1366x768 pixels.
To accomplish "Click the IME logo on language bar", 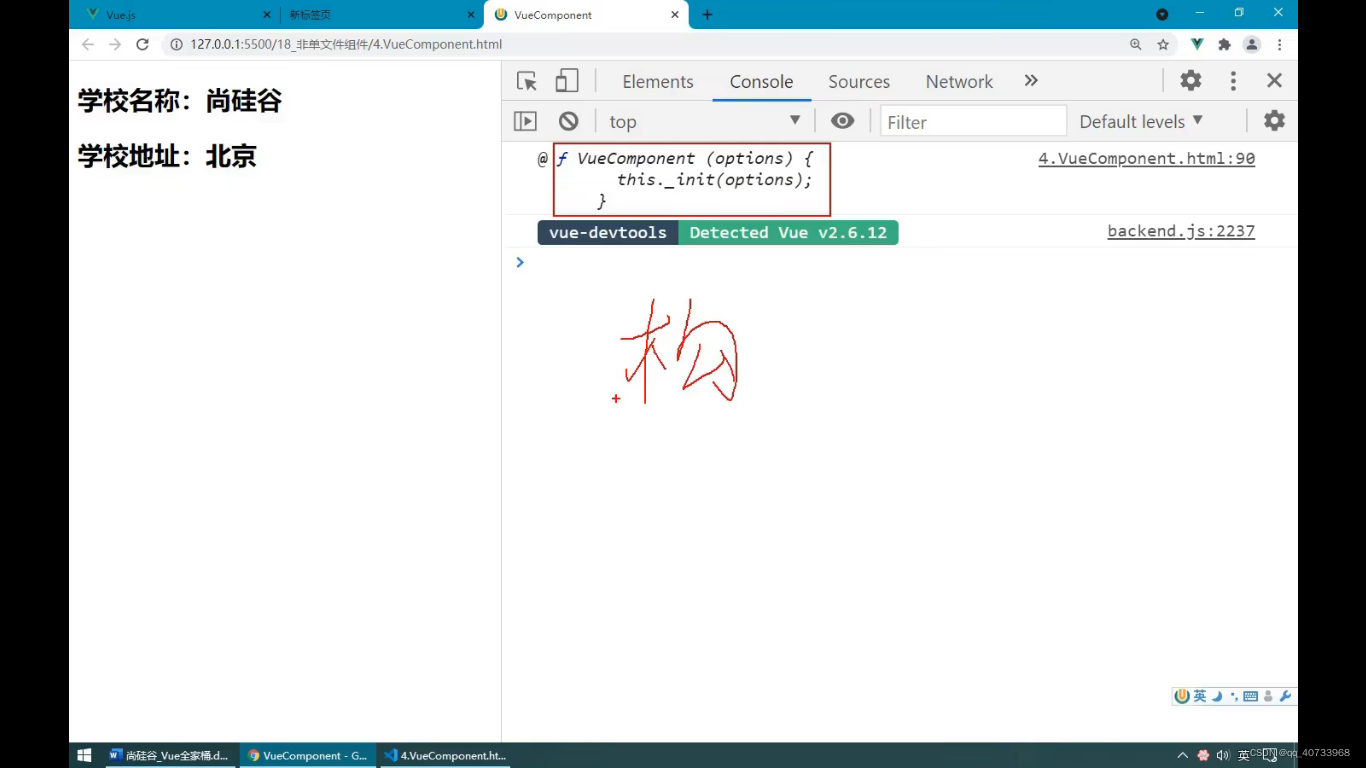I will click(1182, 696).
